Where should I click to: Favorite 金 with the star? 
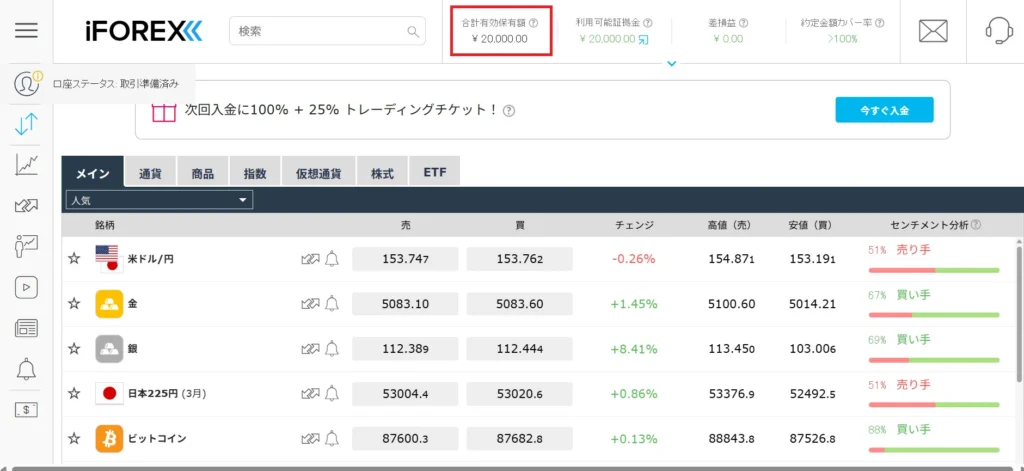74,304
